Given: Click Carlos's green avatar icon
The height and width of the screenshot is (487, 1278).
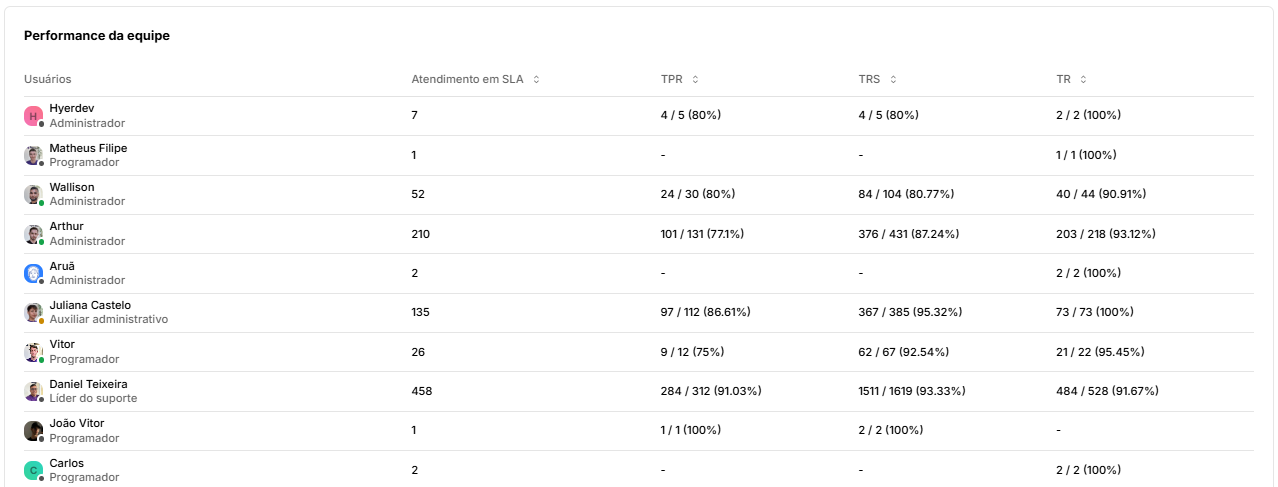Looking at the screenshot, I should [x=33, y=470].
